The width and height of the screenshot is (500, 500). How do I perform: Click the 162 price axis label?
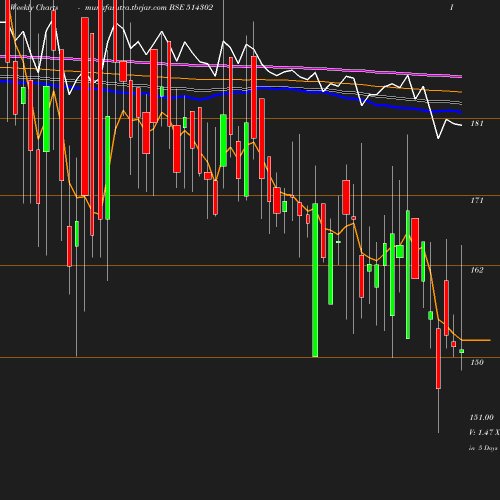click(x=477, y=270)
